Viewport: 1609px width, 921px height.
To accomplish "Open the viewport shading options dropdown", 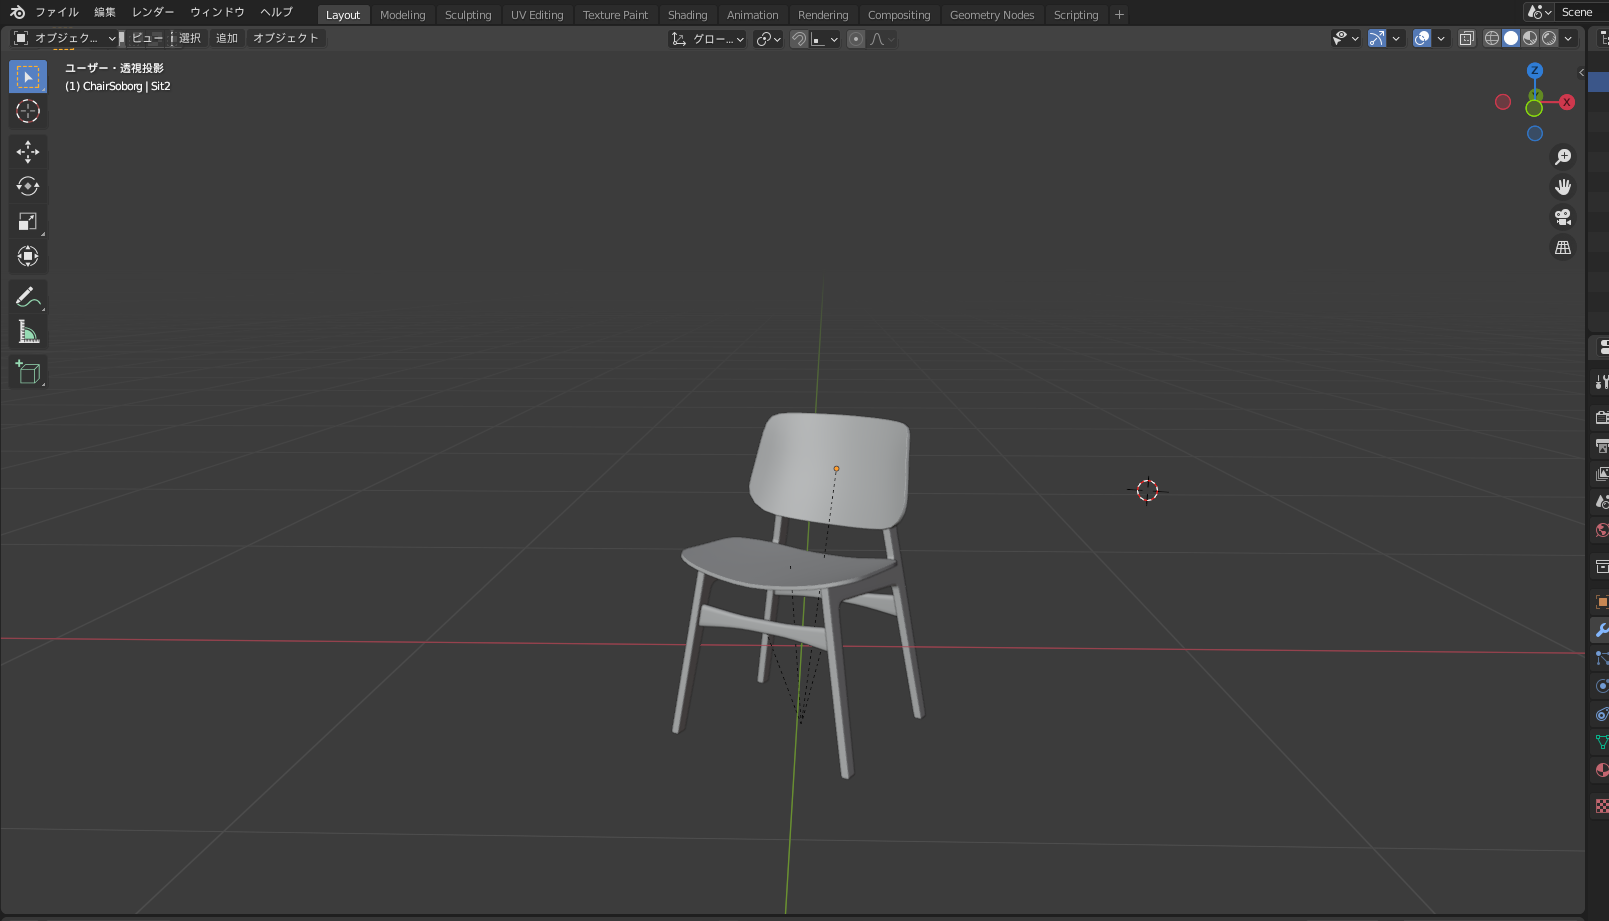I will pyautogui.click(x=1568, y=38).
